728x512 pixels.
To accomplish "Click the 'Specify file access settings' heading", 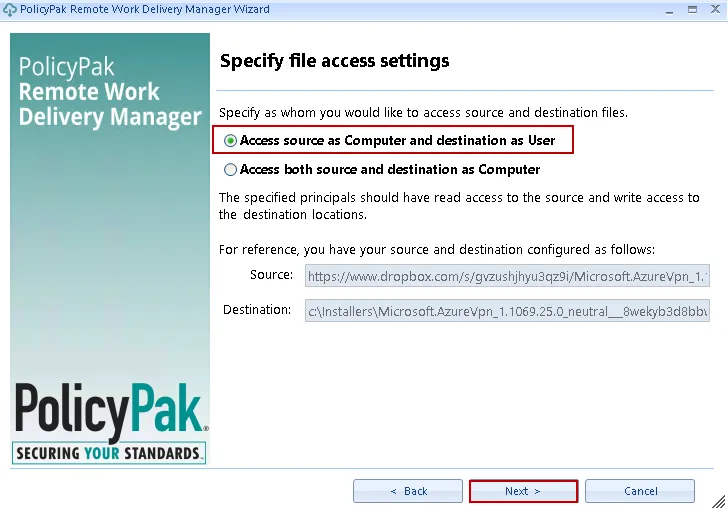I will pyautogui.click(x=334, y=61).
